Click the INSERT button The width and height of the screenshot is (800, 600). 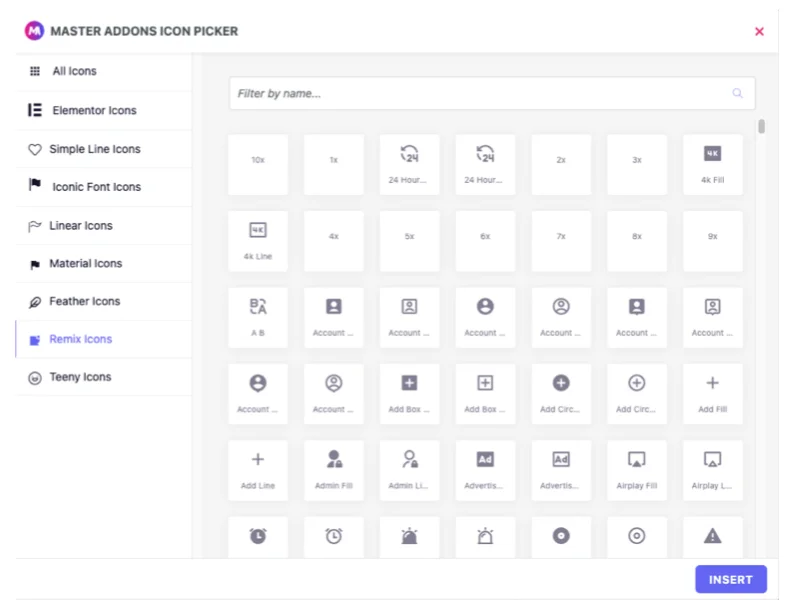pyautogui.click(x=731, y=579)
